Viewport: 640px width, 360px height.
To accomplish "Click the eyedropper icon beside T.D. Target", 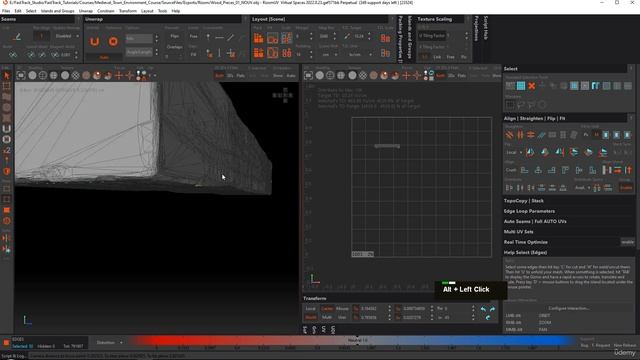I will point(347,36).
